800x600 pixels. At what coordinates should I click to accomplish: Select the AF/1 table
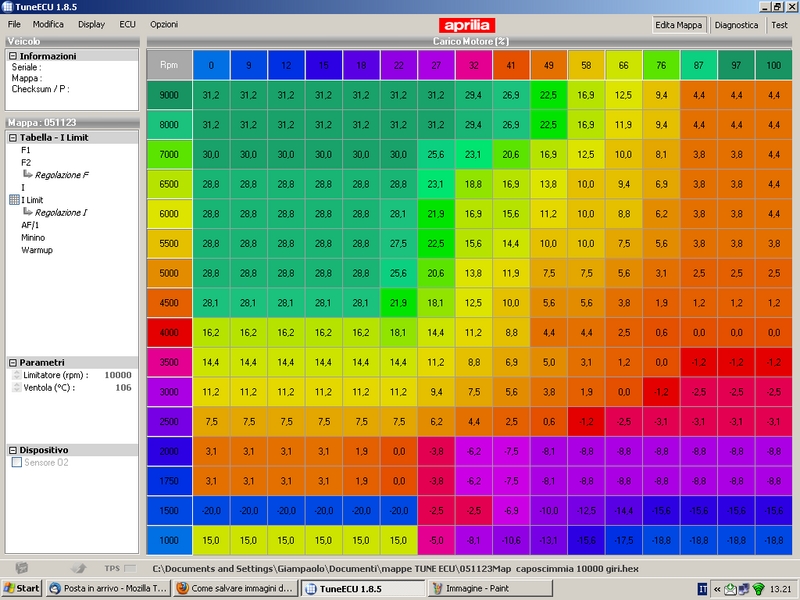click(x=30, y=225)
